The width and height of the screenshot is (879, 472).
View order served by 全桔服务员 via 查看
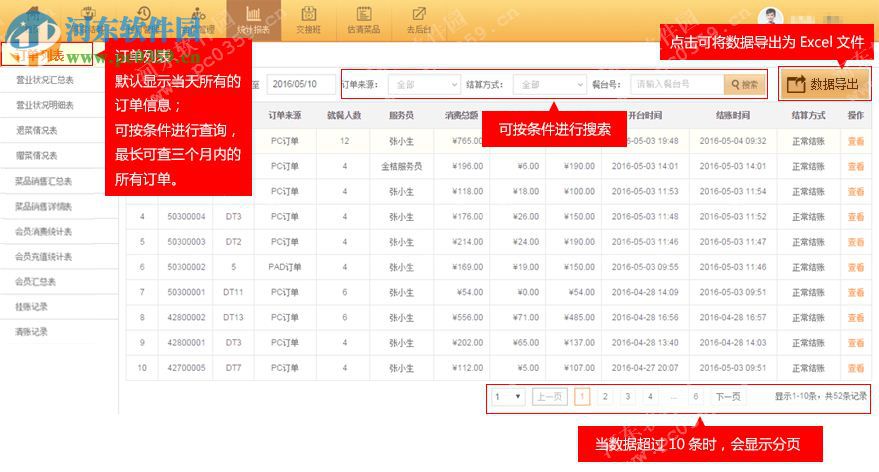855,166
